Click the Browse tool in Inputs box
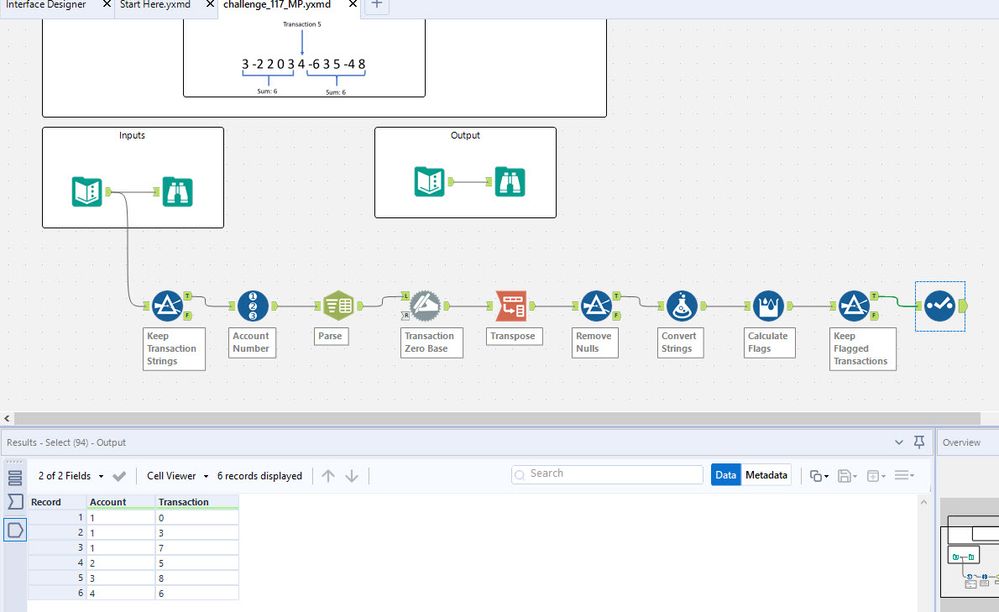This screenshot has width=999, height=612. pyautogui.click(x=177, y=192)
